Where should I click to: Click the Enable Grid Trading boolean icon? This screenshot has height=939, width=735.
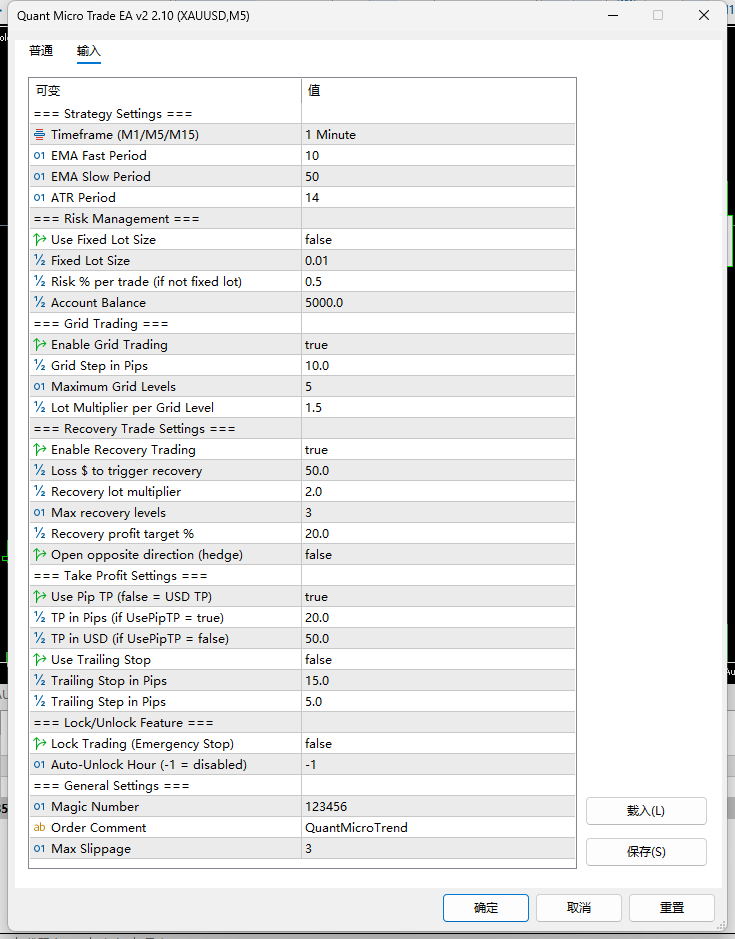pyautogui.click(x=40, y=344)
